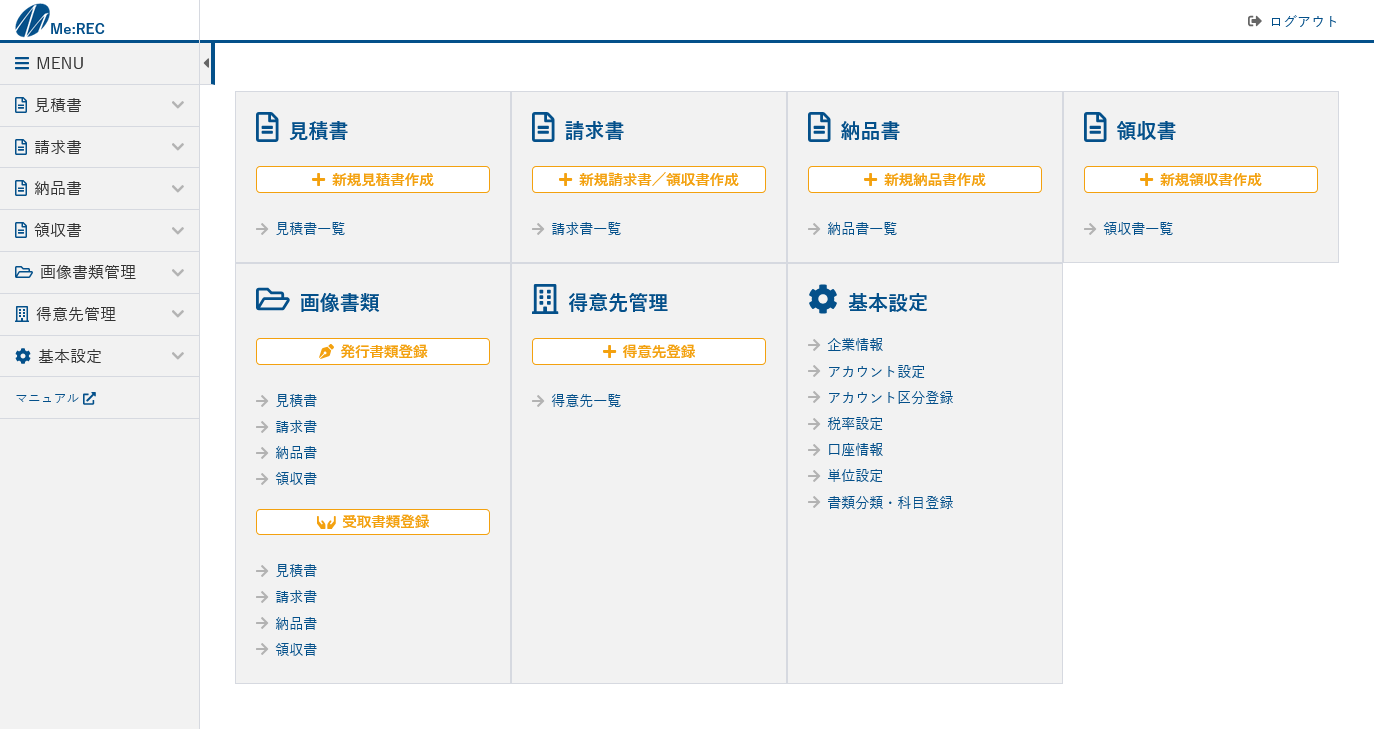The height and width of the screenshot is (729, 1374).
Task: Open the 見積書一覧 link
Action: (310, 229)
